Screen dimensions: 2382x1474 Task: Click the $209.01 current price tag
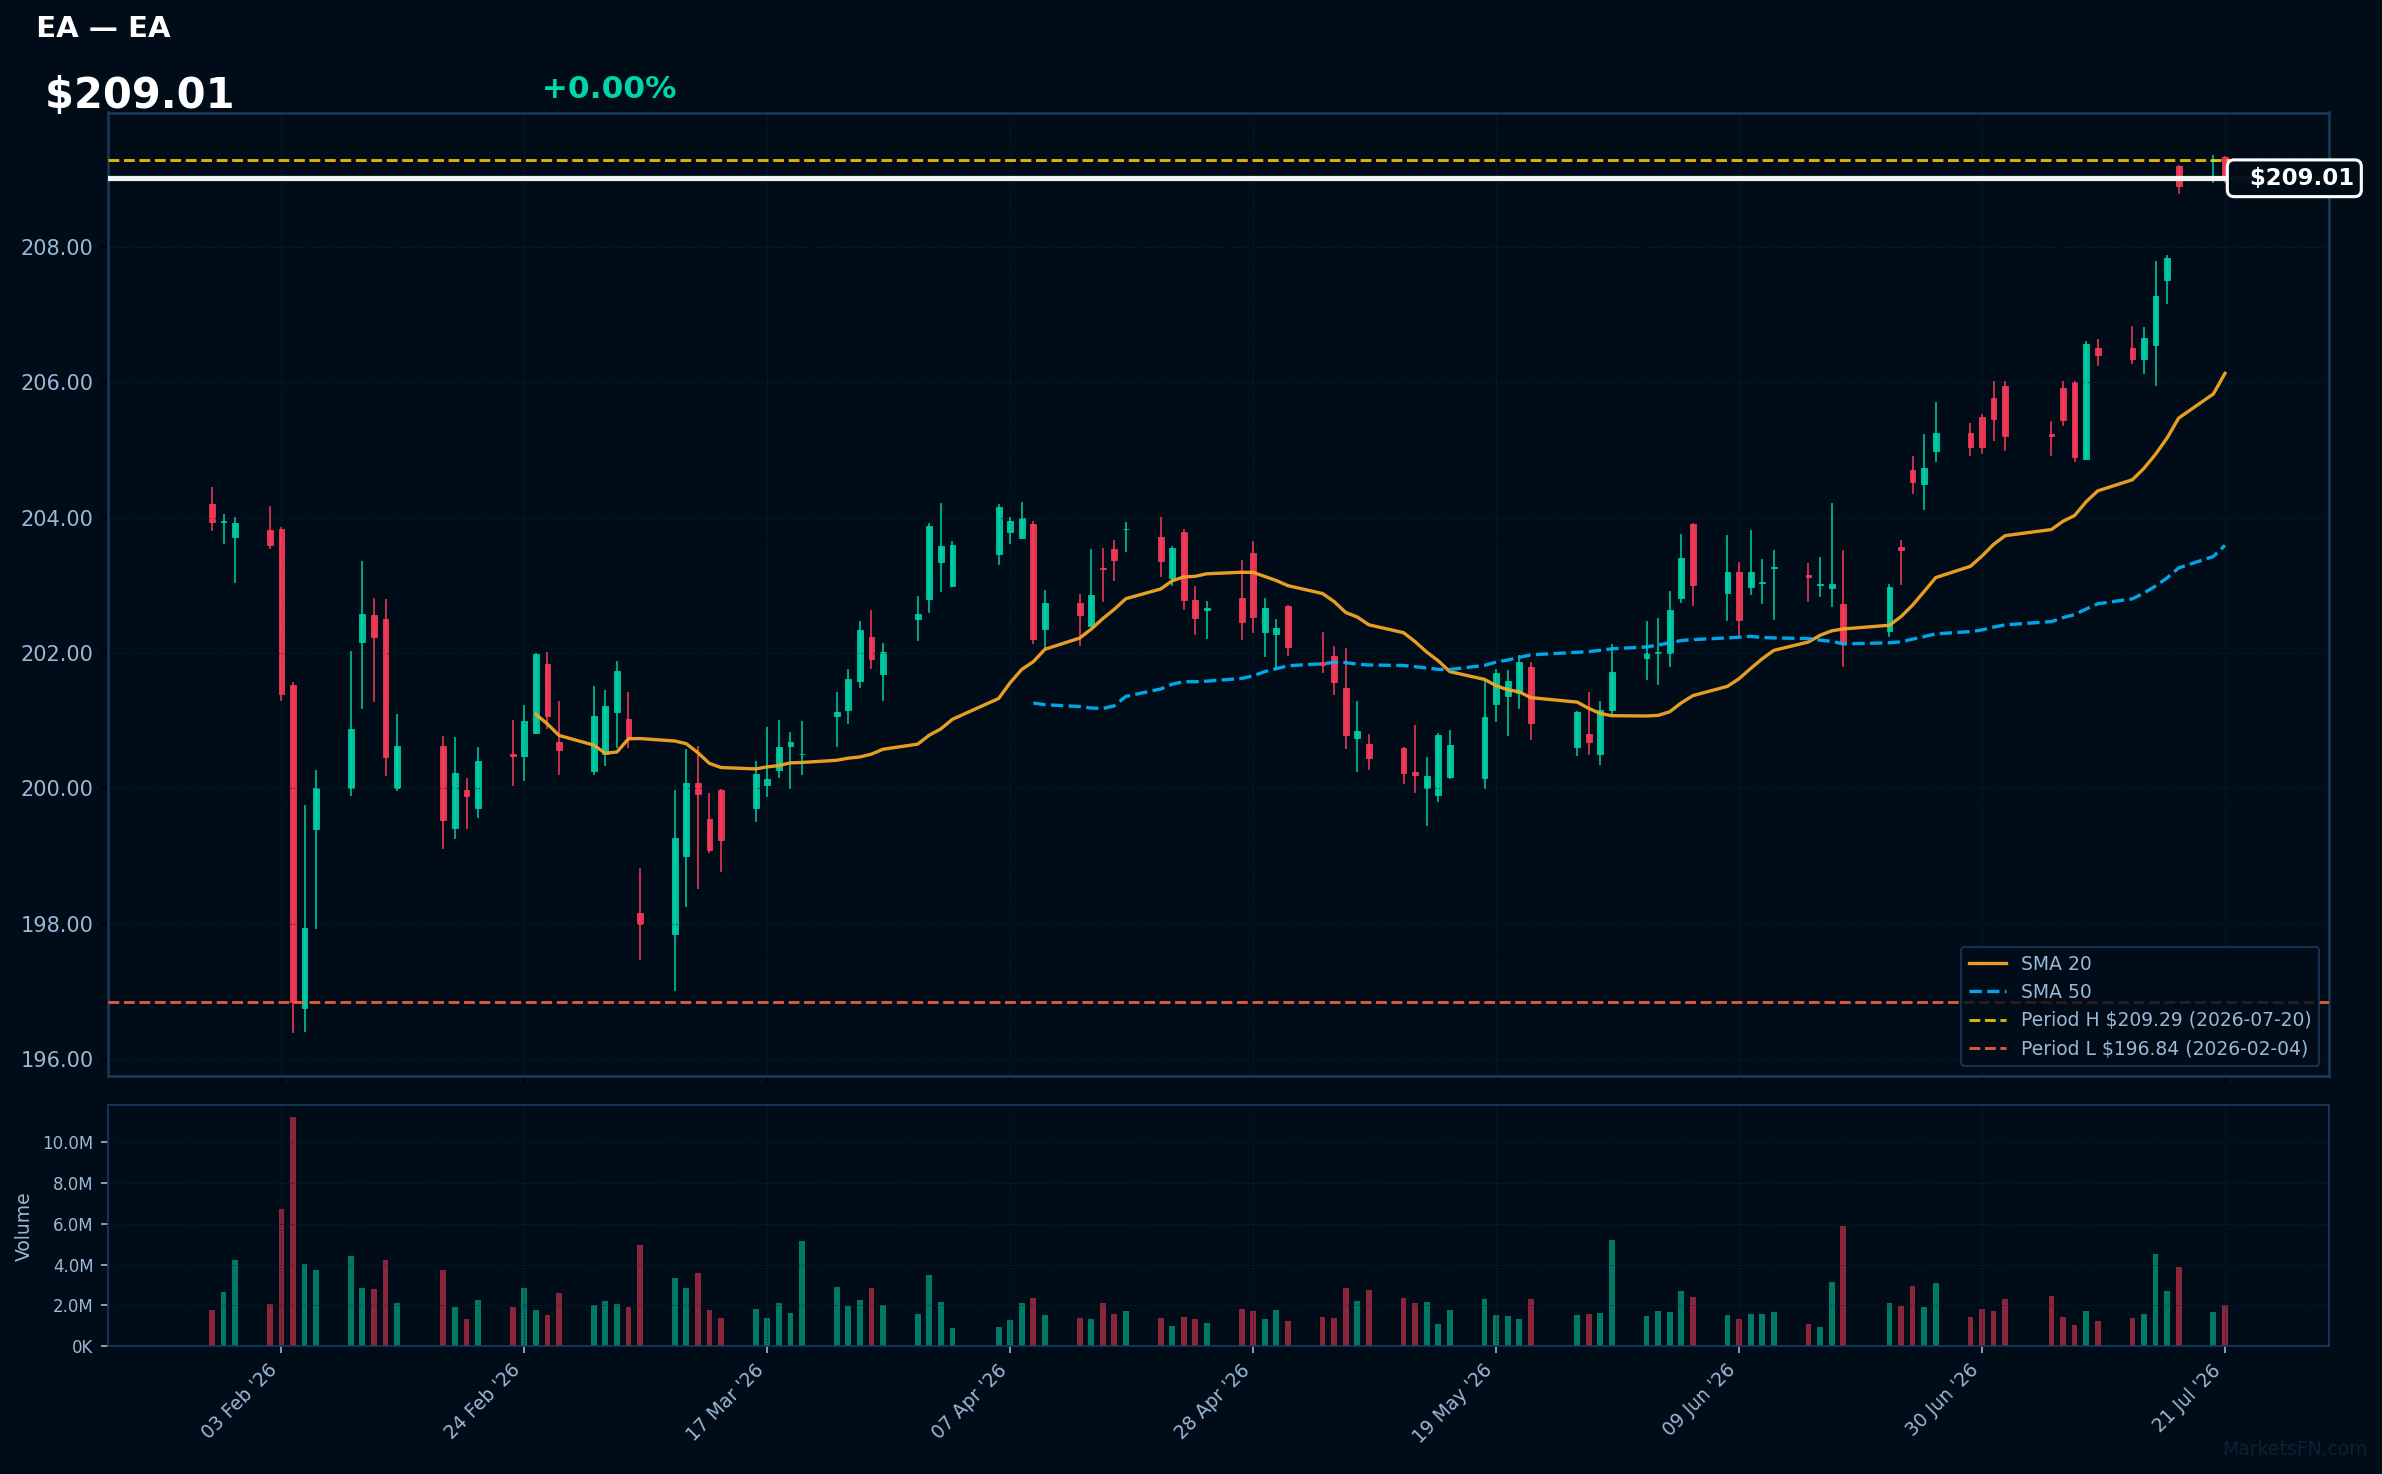pos(2294,178)
